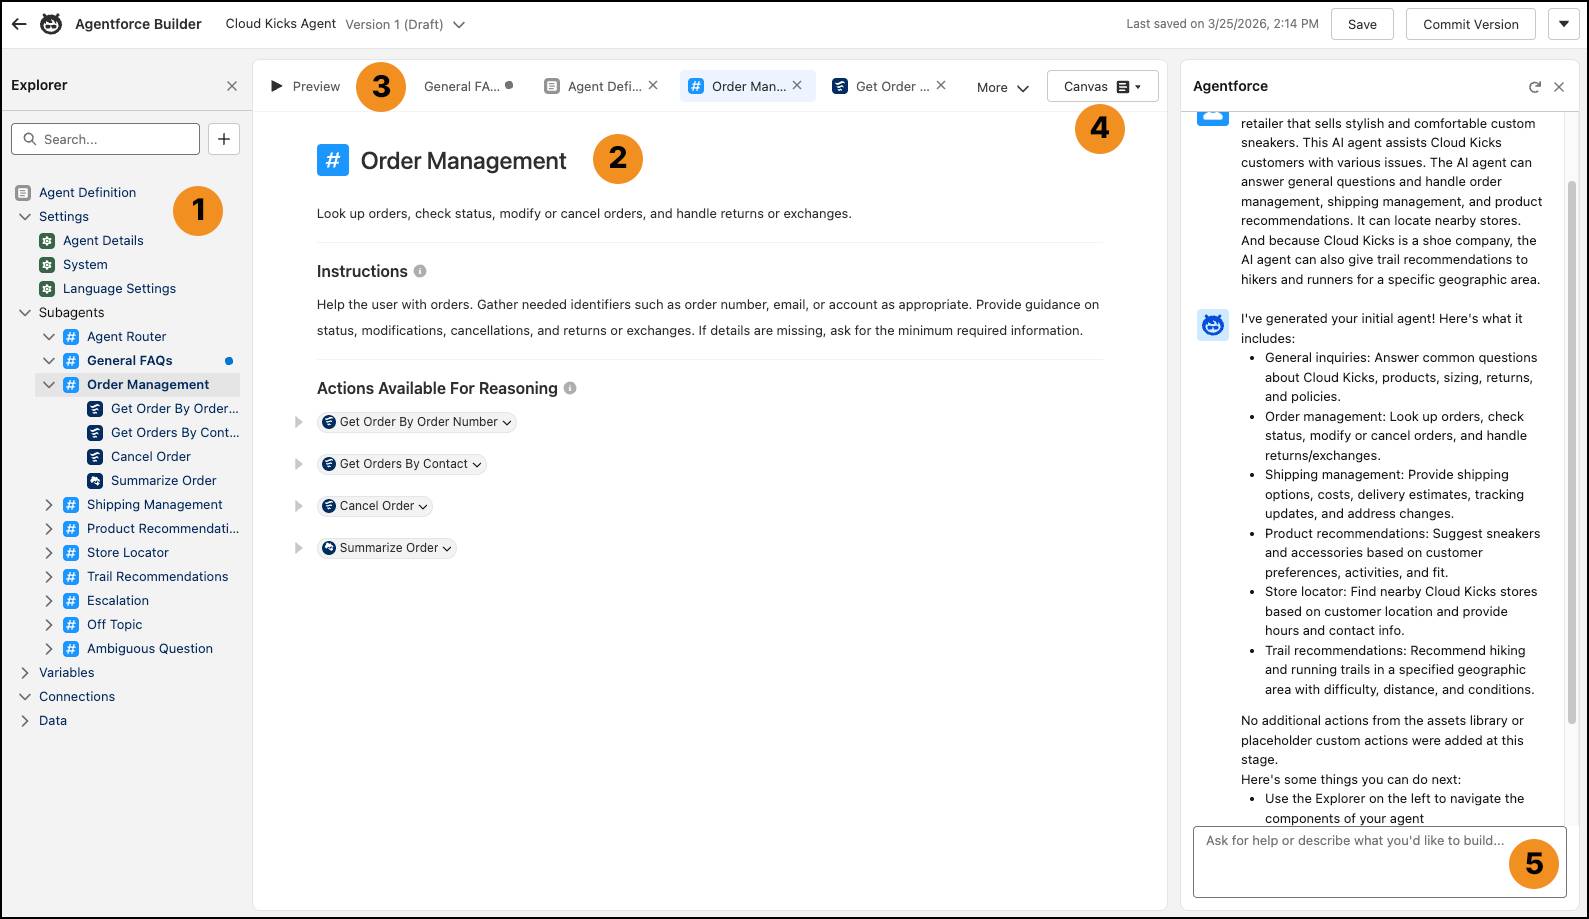The image size is (1589, 919).
Task: Click Cancel Order action icon in tree
Action: [95, 456]
